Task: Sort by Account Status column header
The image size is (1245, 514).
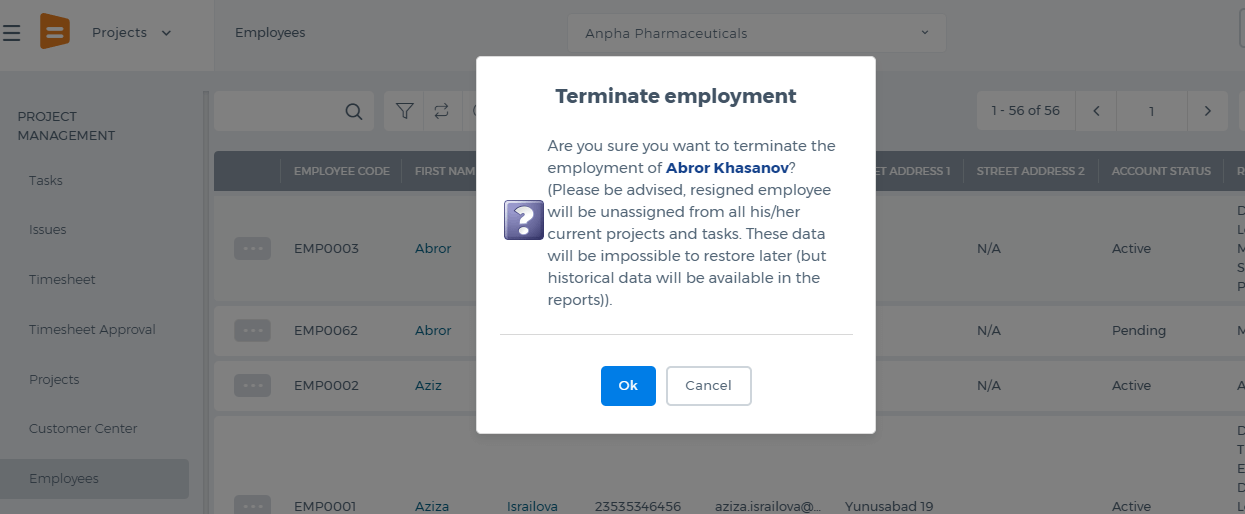Action: coord(1161,171)
